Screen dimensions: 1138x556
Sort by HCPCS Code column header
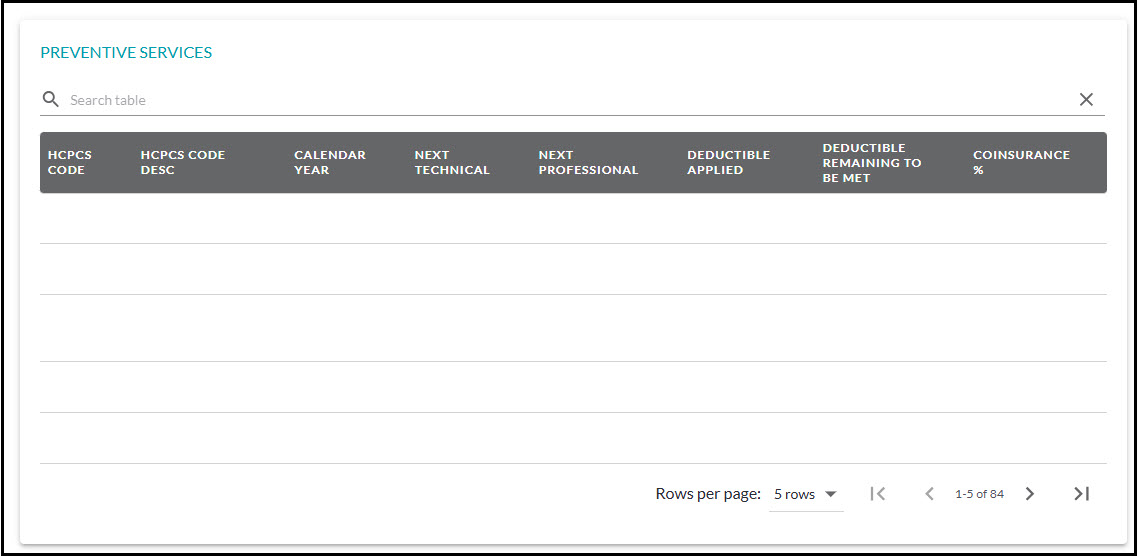pos(70,163)
